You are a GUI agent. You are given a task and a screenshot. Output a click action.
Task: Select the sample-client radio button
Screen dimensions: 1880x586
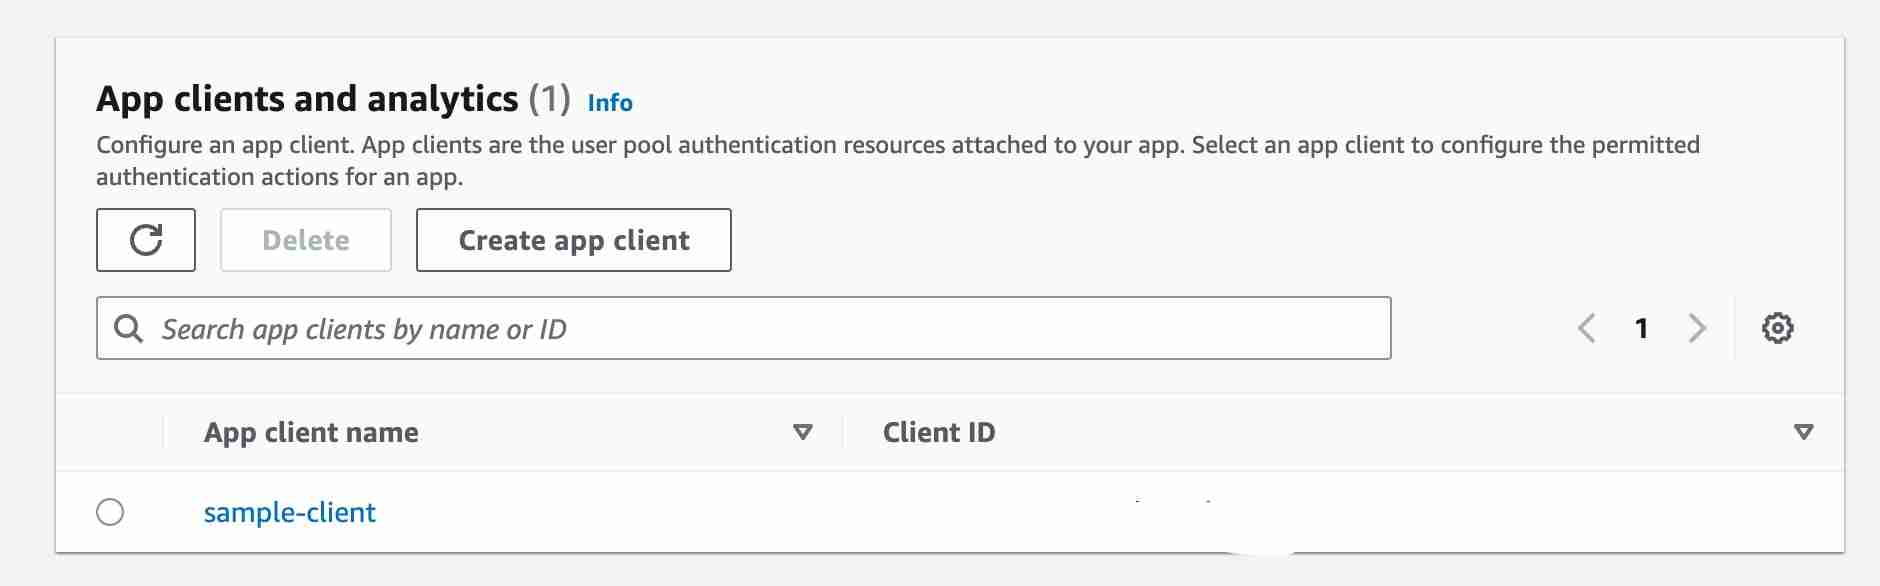point(110,512)
